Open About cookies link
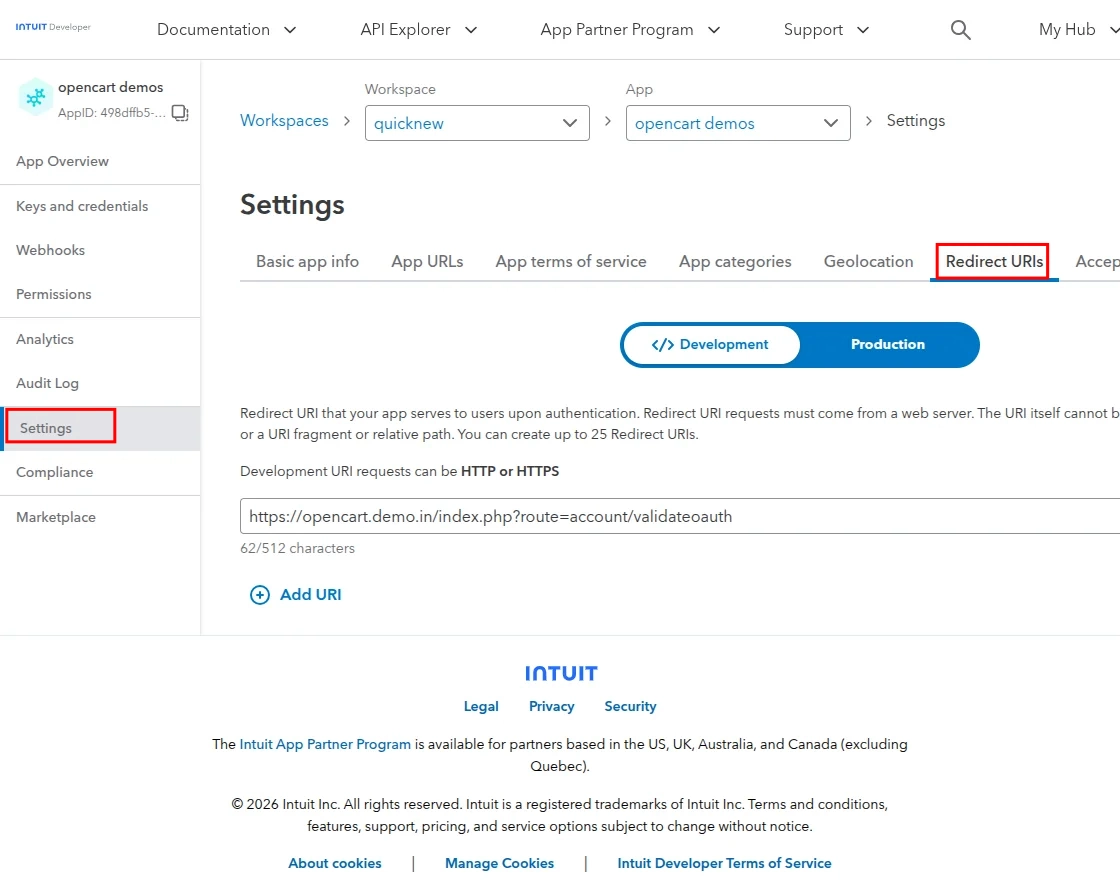Screen dimensions: 1120x880 335,864
